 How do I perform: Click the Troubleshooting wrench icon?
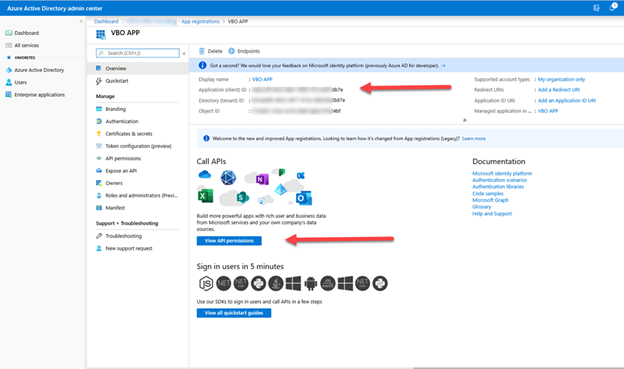tap(99, 236)
